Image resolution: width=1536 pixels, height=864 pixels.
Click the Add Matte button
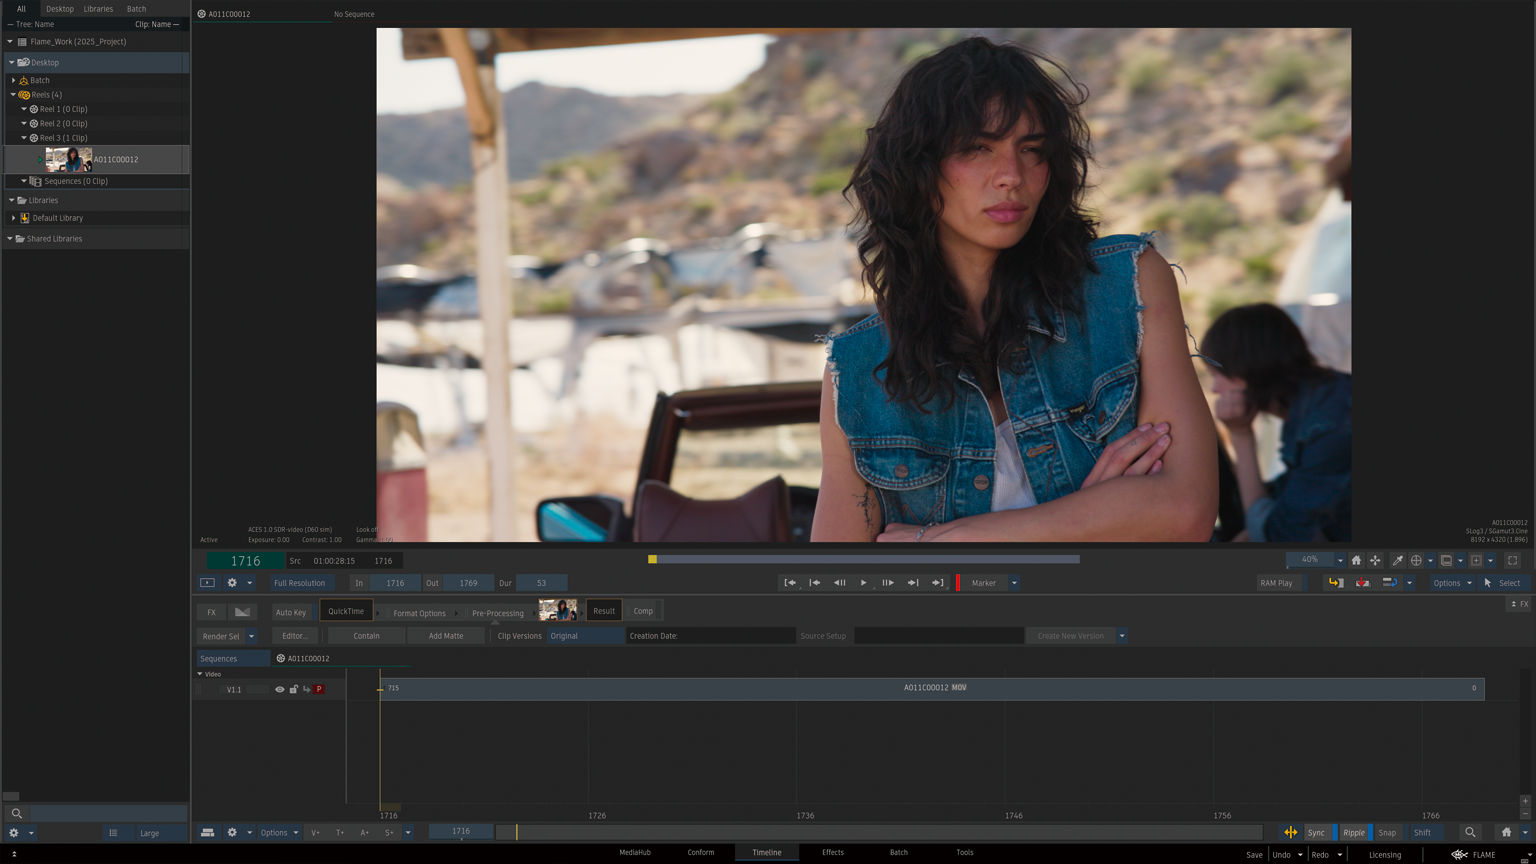click(x=445, y=636)
